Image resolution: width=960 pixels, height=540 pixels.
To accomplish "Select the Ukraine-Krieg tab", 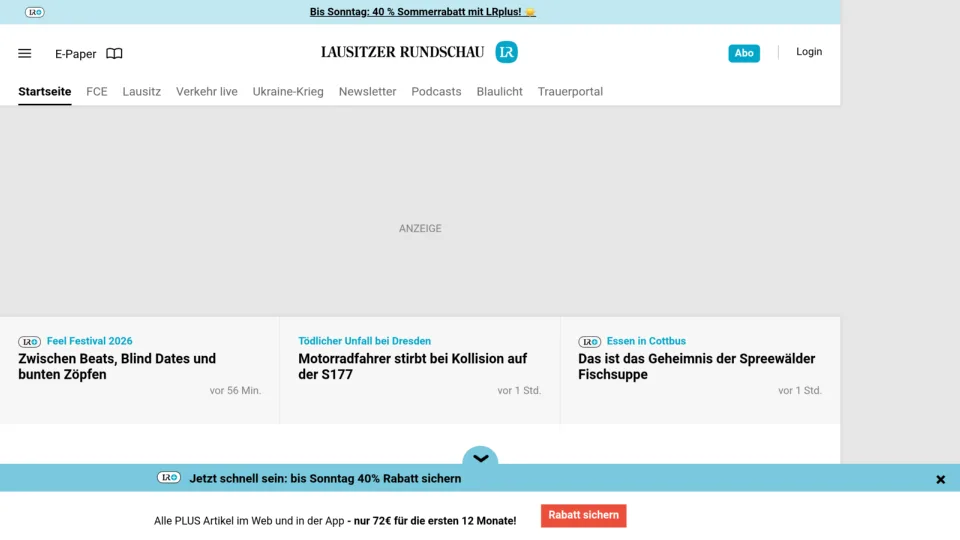I will pyautogui.click(x=288, y=91).
